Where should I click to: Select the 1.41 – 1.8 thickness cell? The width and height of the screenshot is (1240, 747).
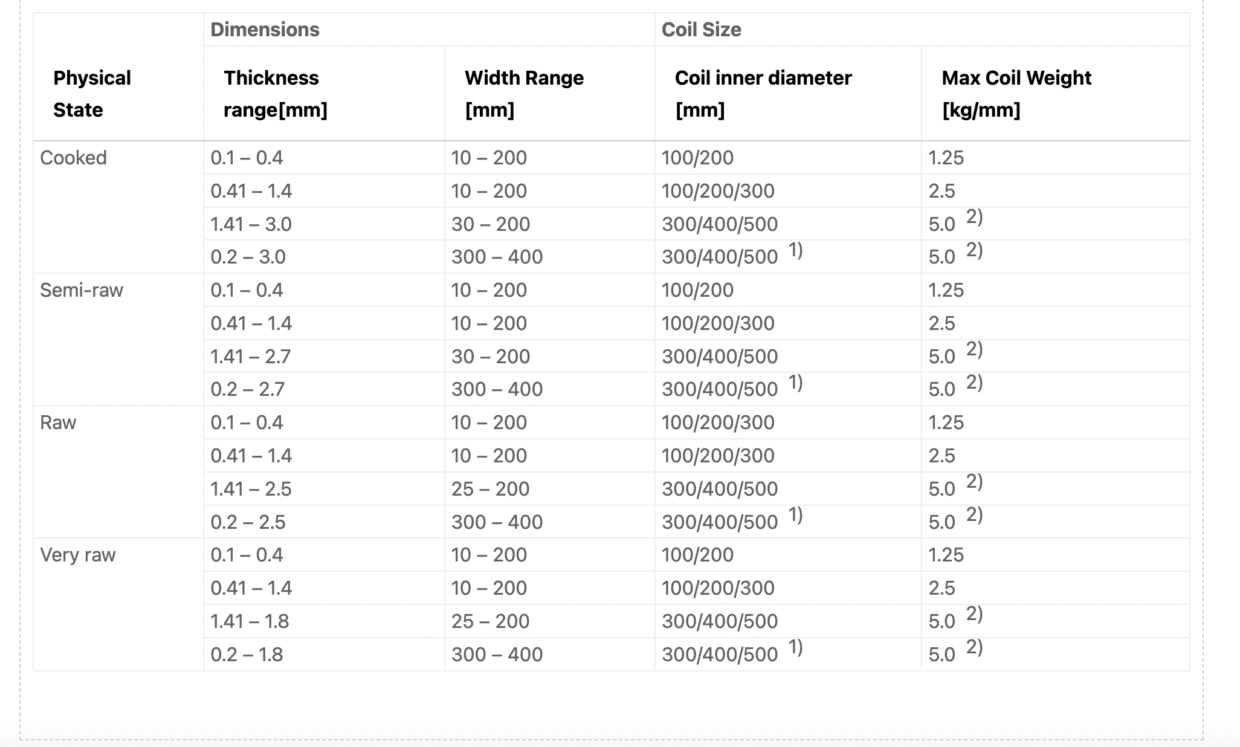coord(250,621)
